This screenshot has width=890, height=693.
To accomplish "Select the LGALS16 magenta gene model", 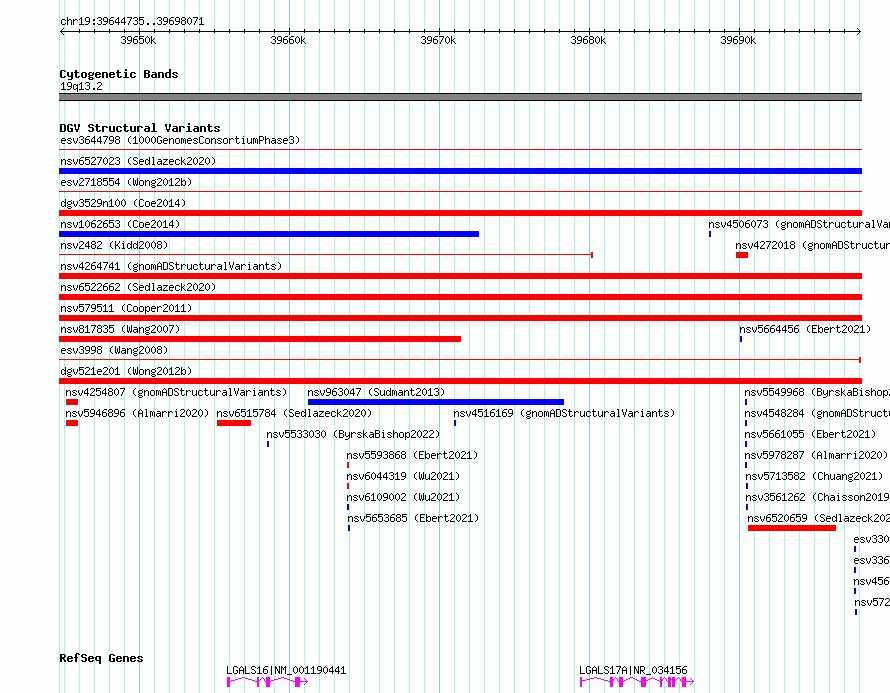I will click(267, 682).
